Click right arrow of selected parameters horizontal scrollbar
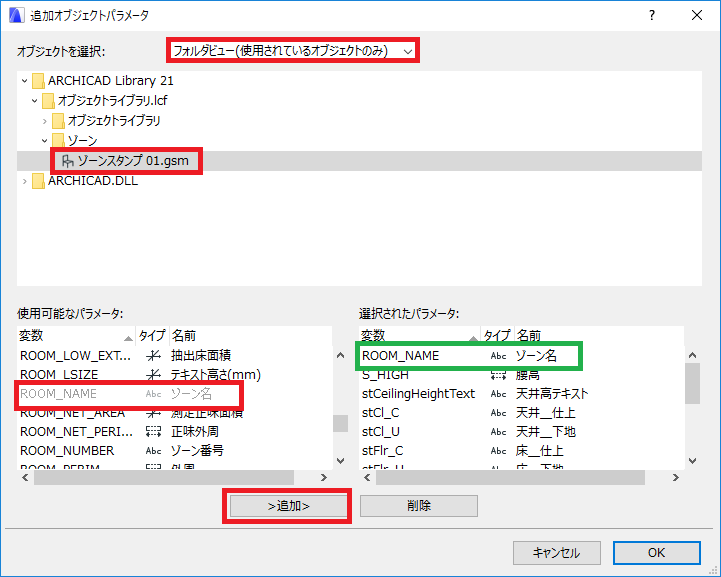Viewport: 721px width, 577px height. click(675, 478)
